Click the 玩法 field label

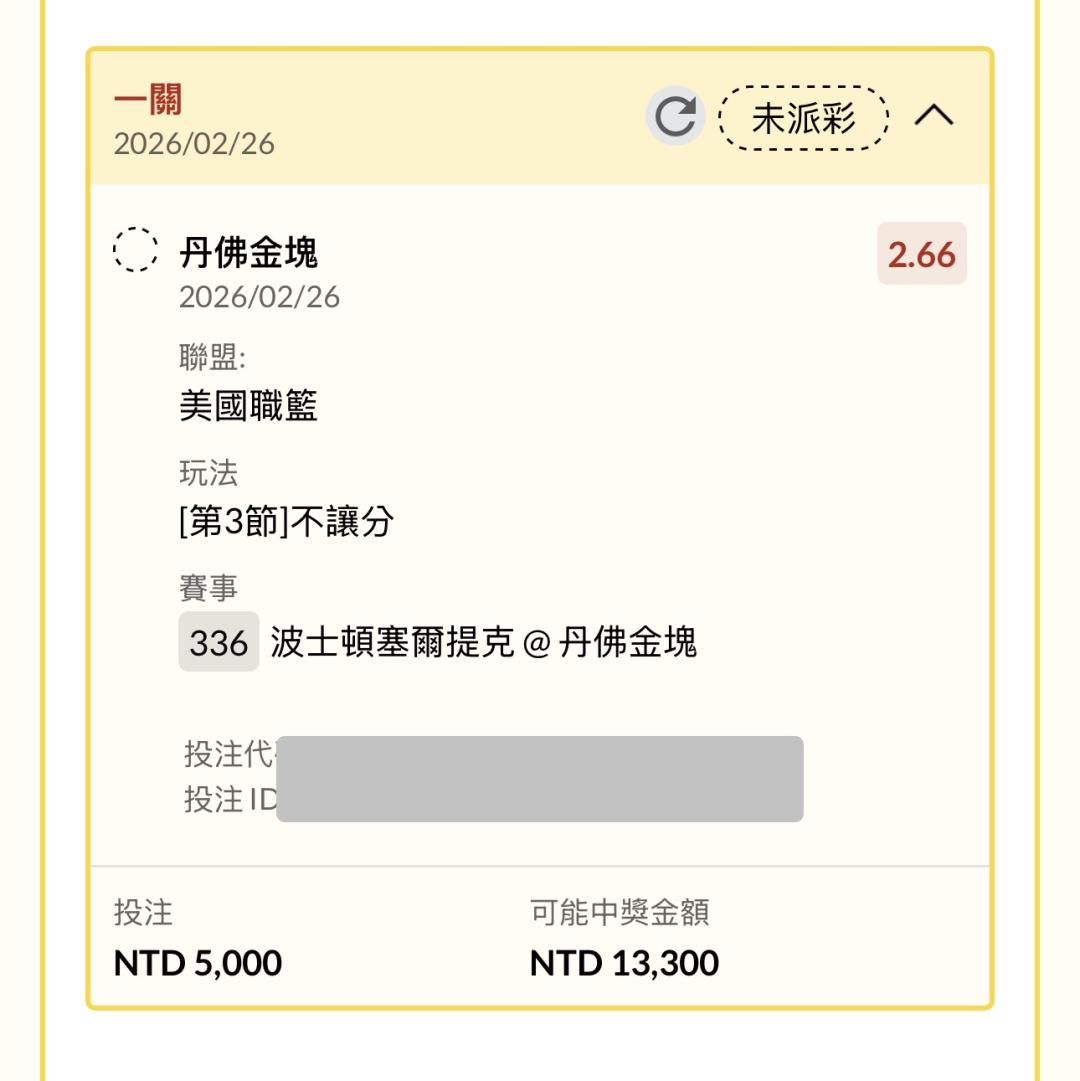click(x=208, y=473)
